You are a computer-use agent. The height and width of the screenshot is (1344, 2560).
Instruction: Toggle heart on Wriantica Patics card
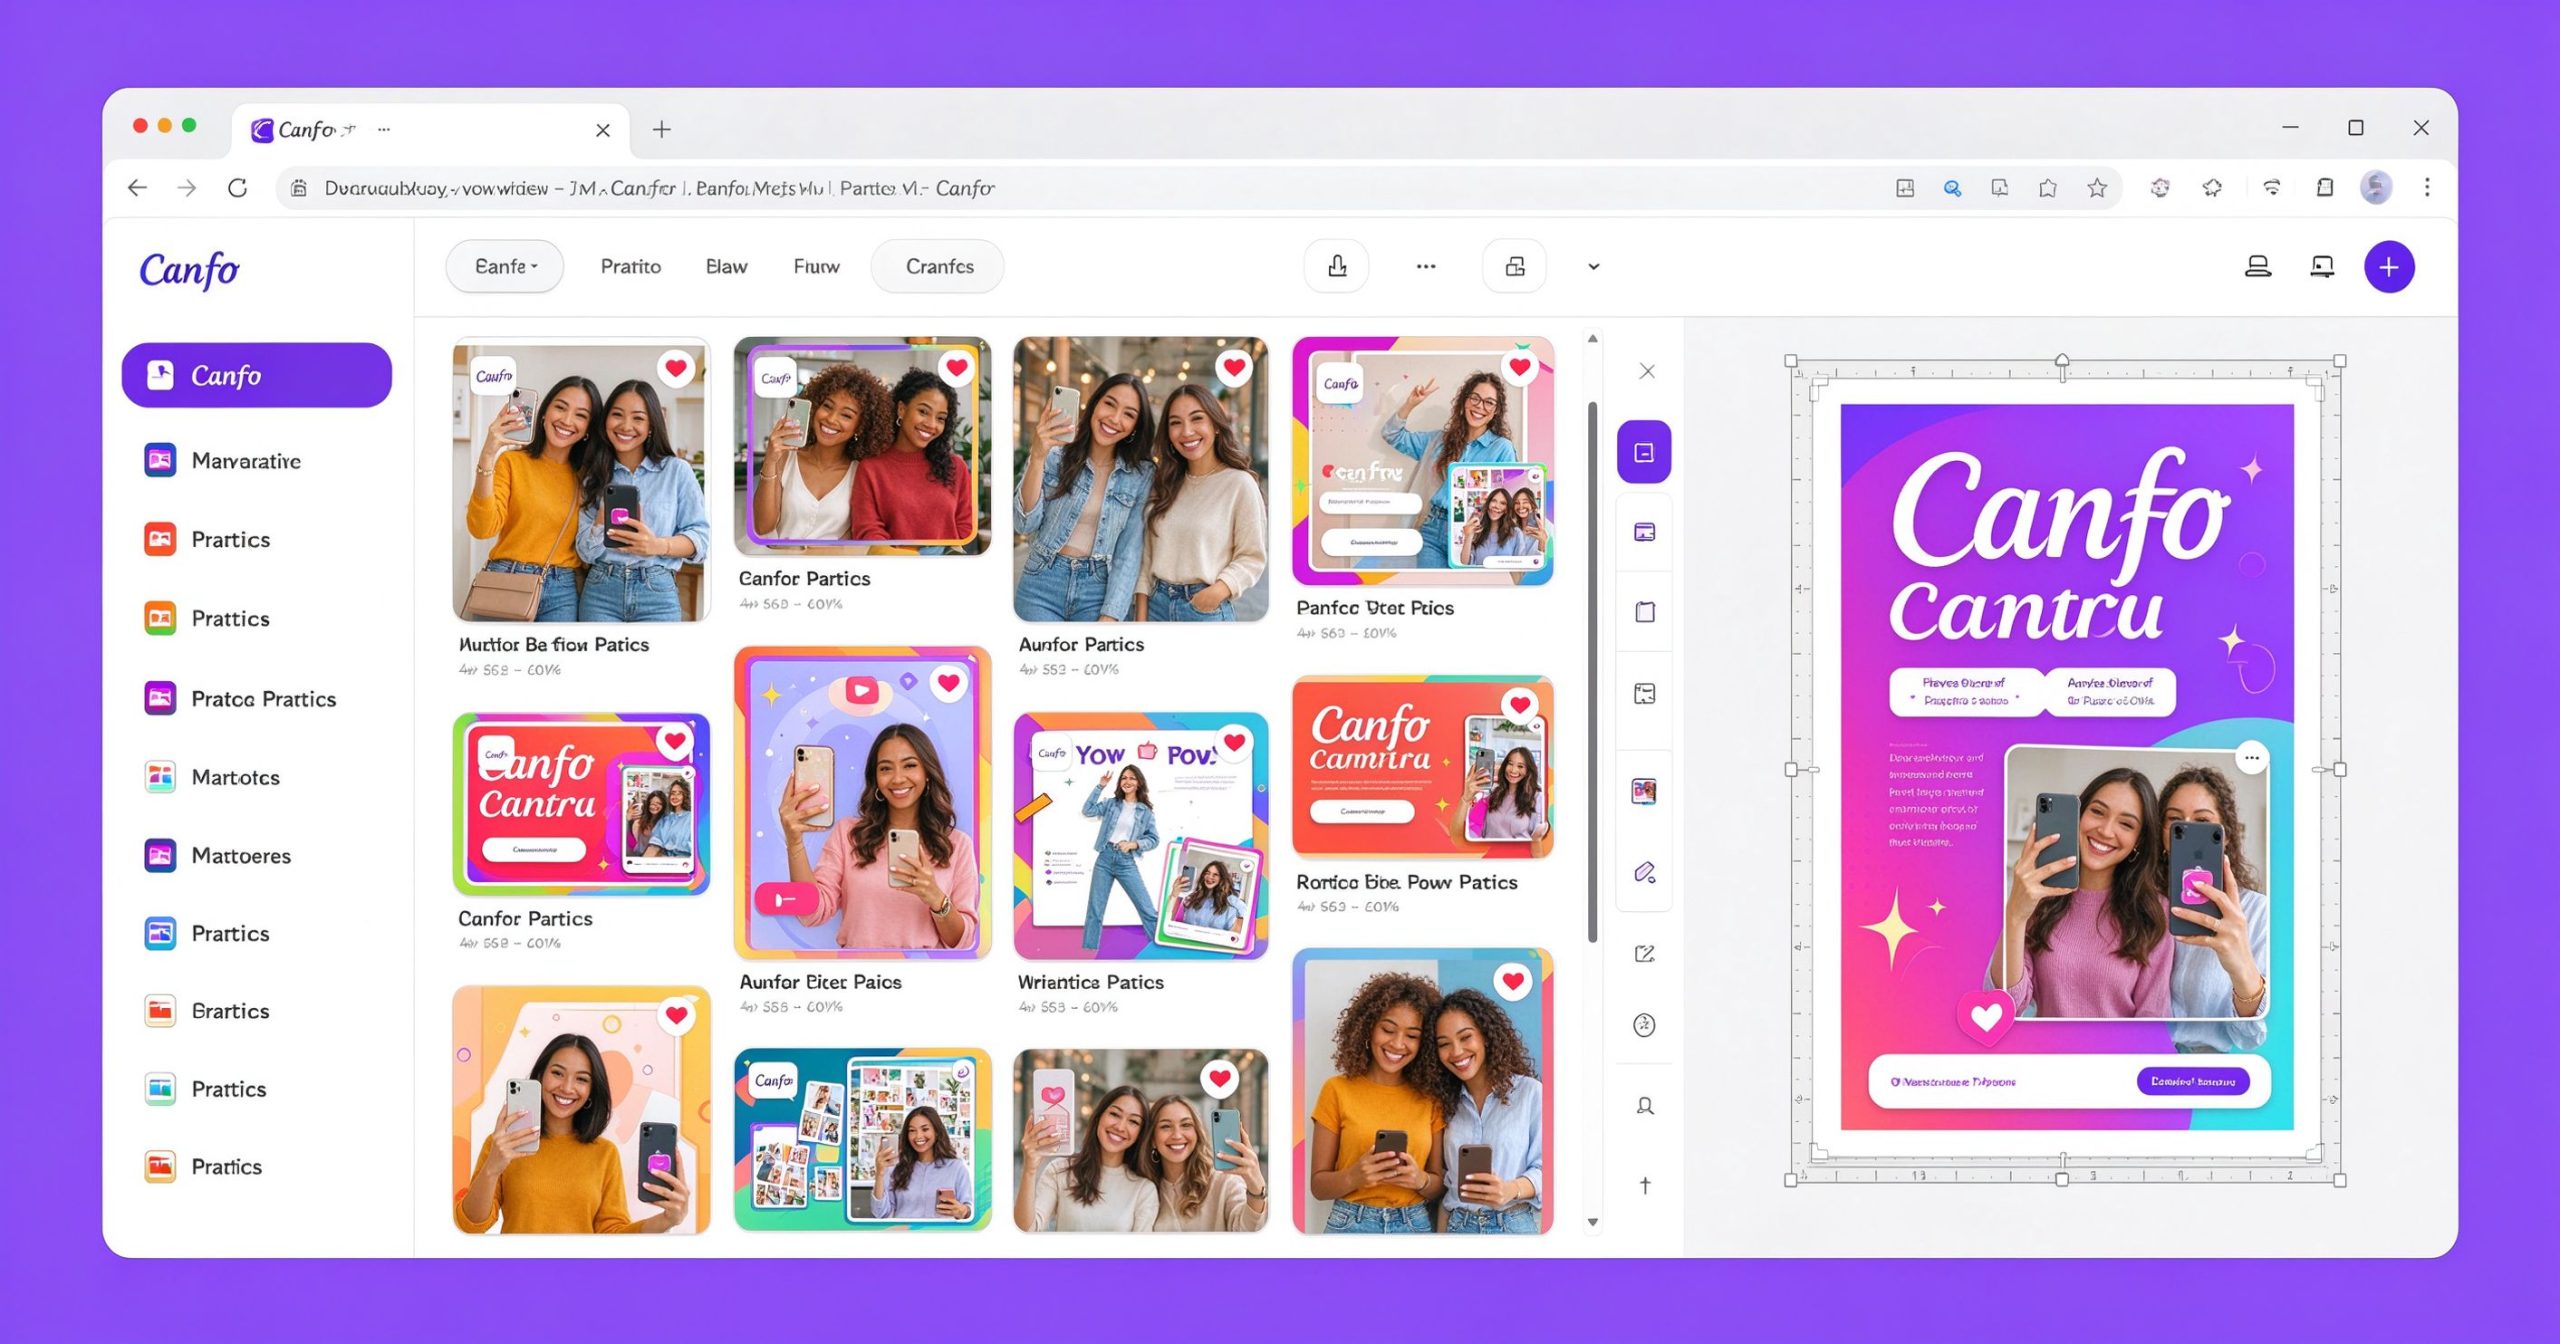(1234, 743)
